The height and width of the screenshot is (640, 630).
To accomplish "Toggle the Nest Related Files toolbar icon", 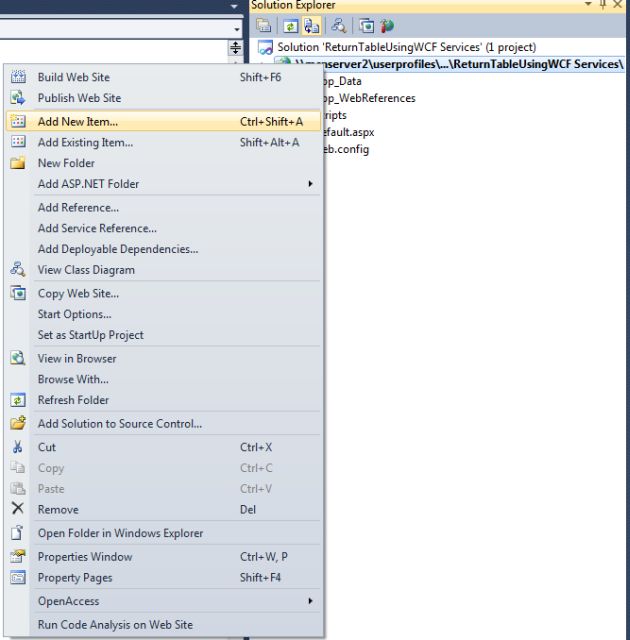I will (x=312, y=26).
